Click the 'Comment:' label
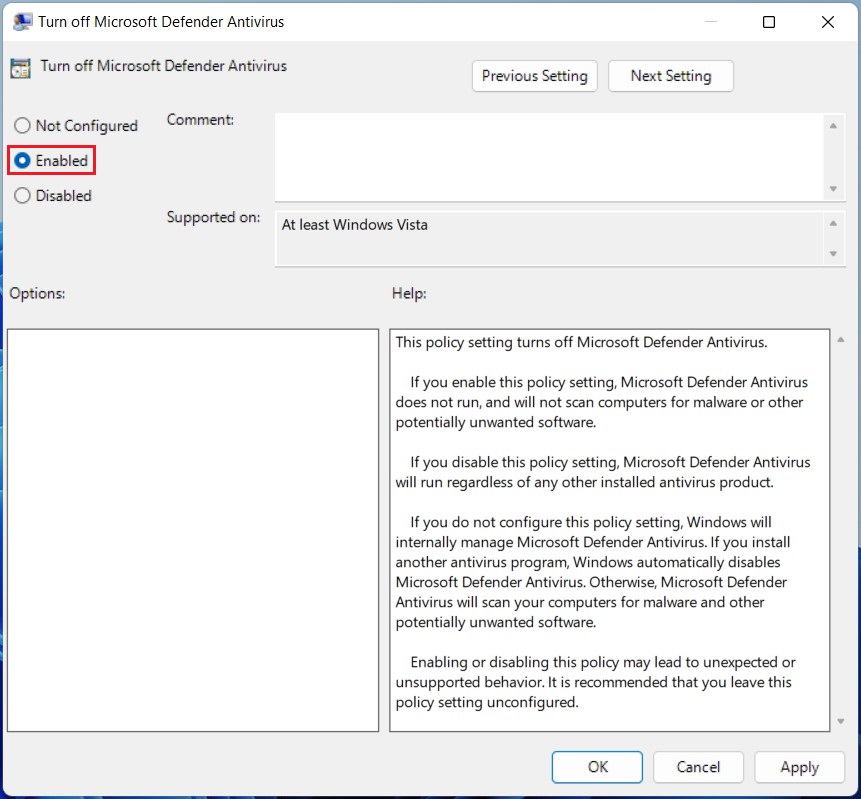This screenshot has height=799, width=861. tap(200, 120)
